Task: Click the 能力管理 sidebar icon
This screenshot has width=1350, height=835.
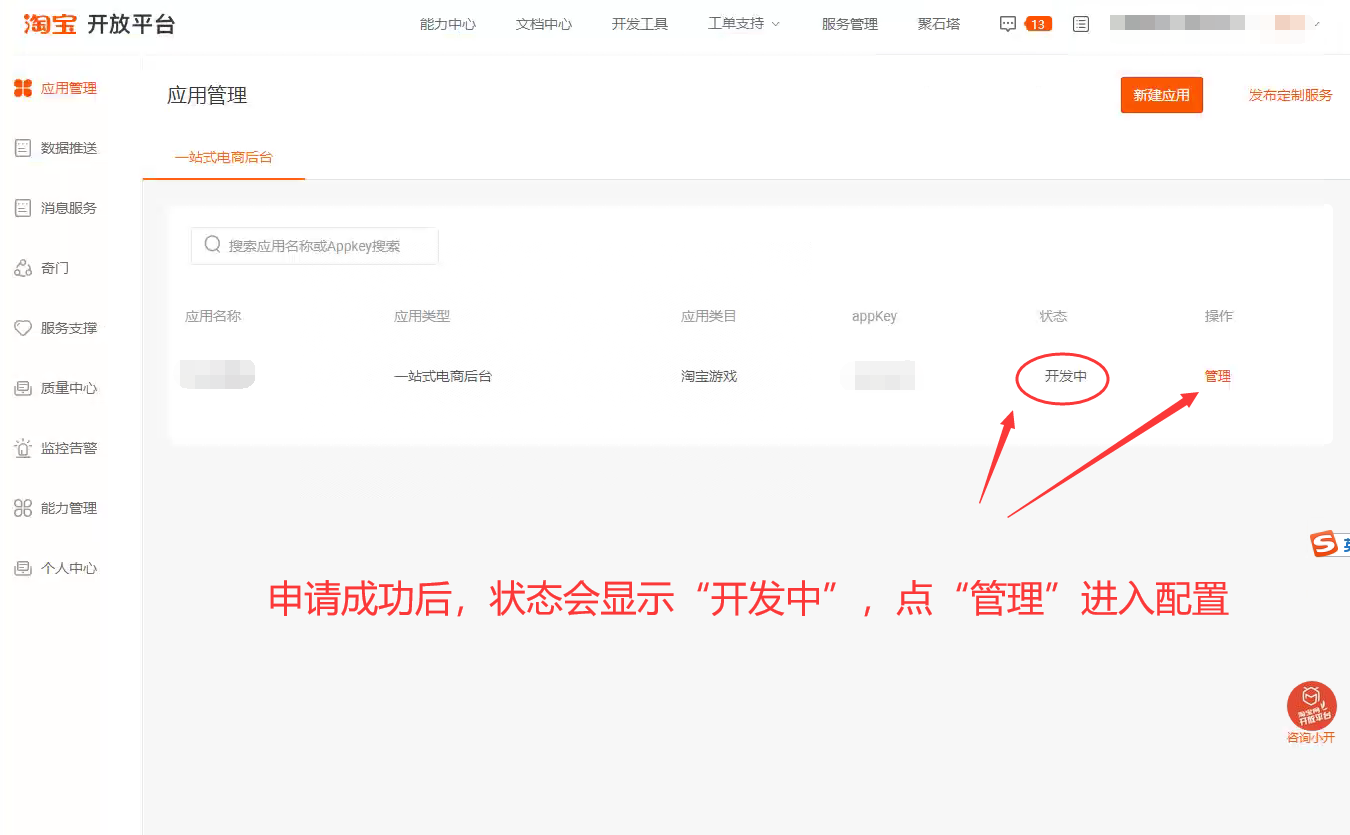Action: tap(23, 508)
